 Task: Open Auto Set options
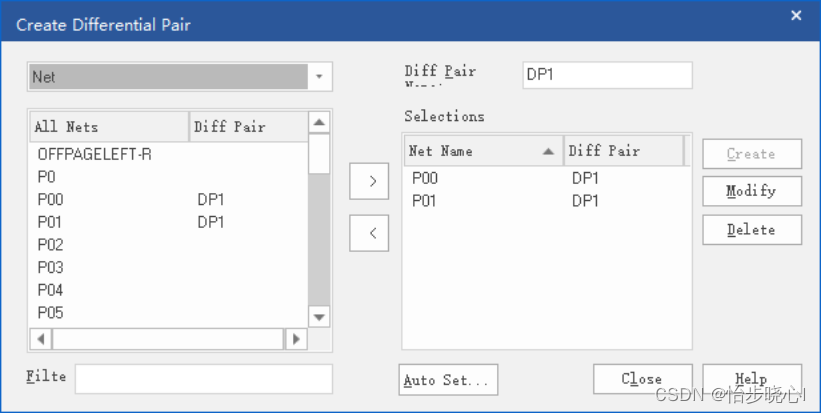tap(448, 380)
